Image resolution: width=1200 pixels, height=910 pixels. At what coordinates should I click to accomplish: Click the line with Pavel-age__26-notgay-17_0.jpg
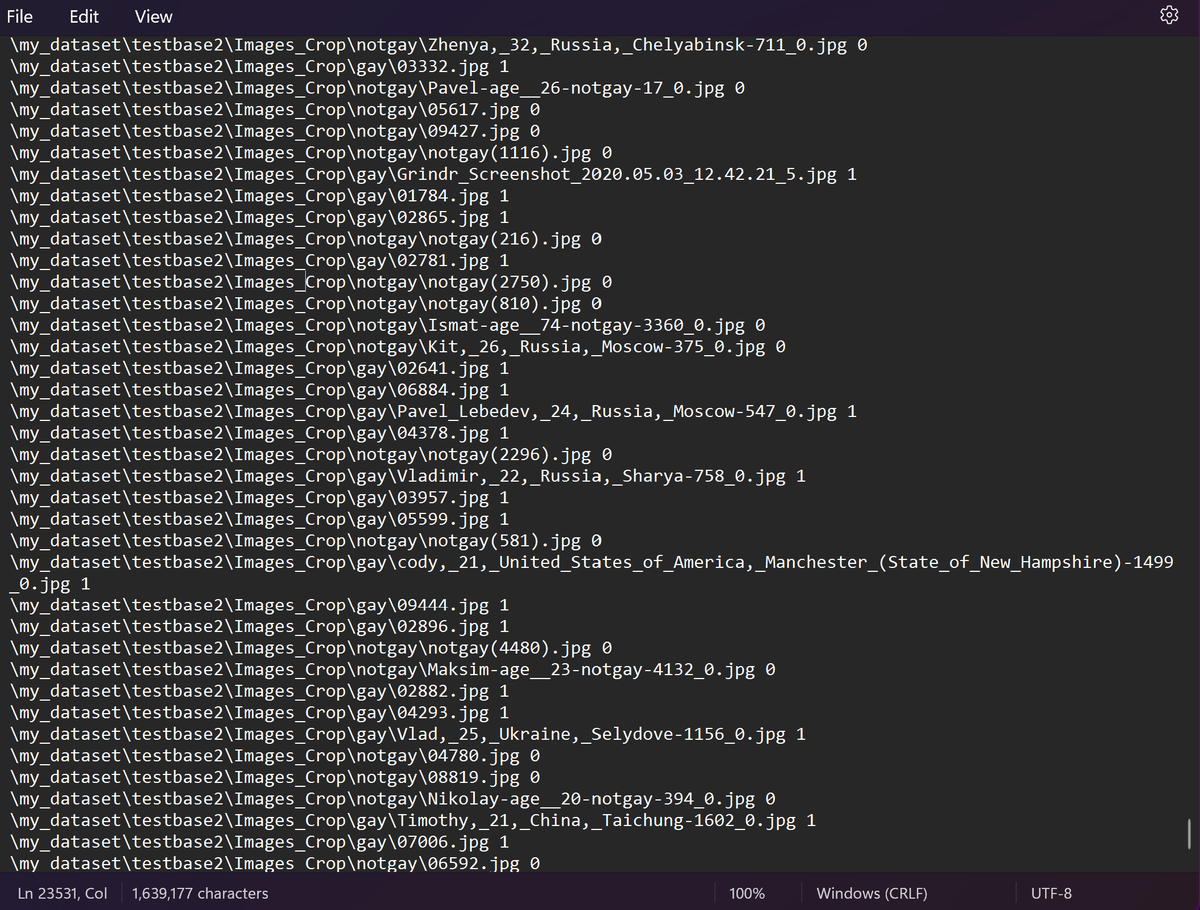click(377, 88)
